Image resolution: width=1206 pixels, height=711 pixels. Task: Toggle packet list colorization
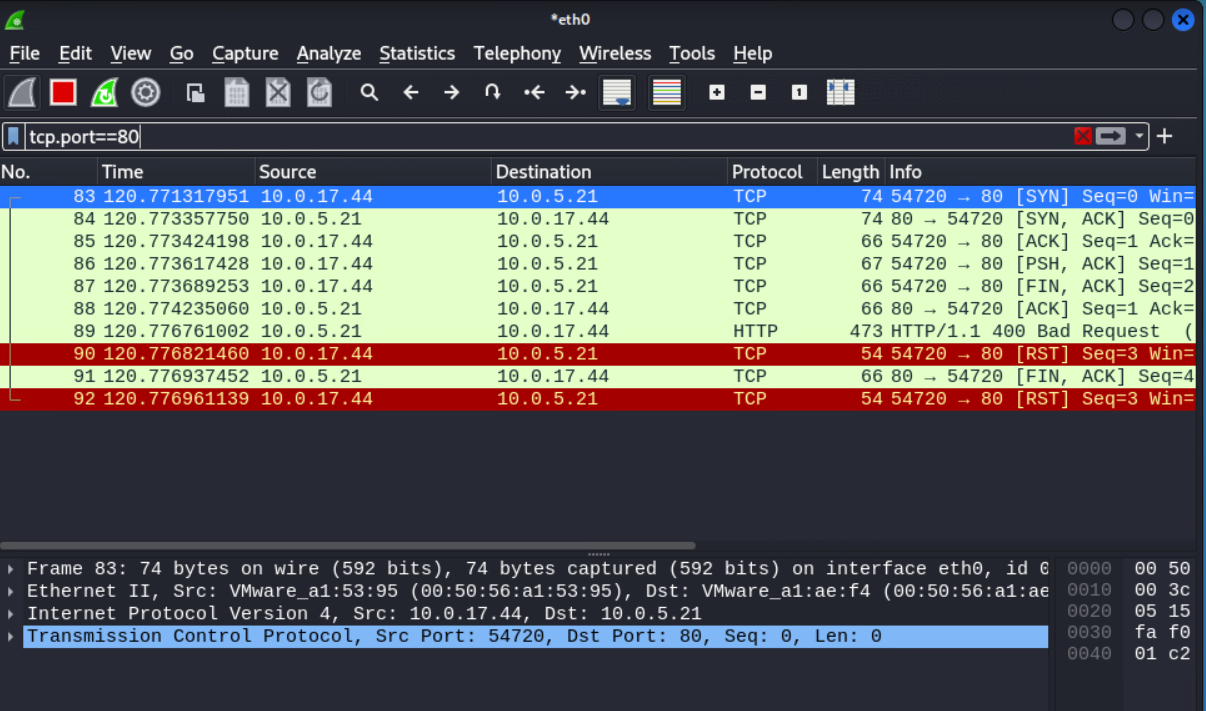click(x=666, y=93)
